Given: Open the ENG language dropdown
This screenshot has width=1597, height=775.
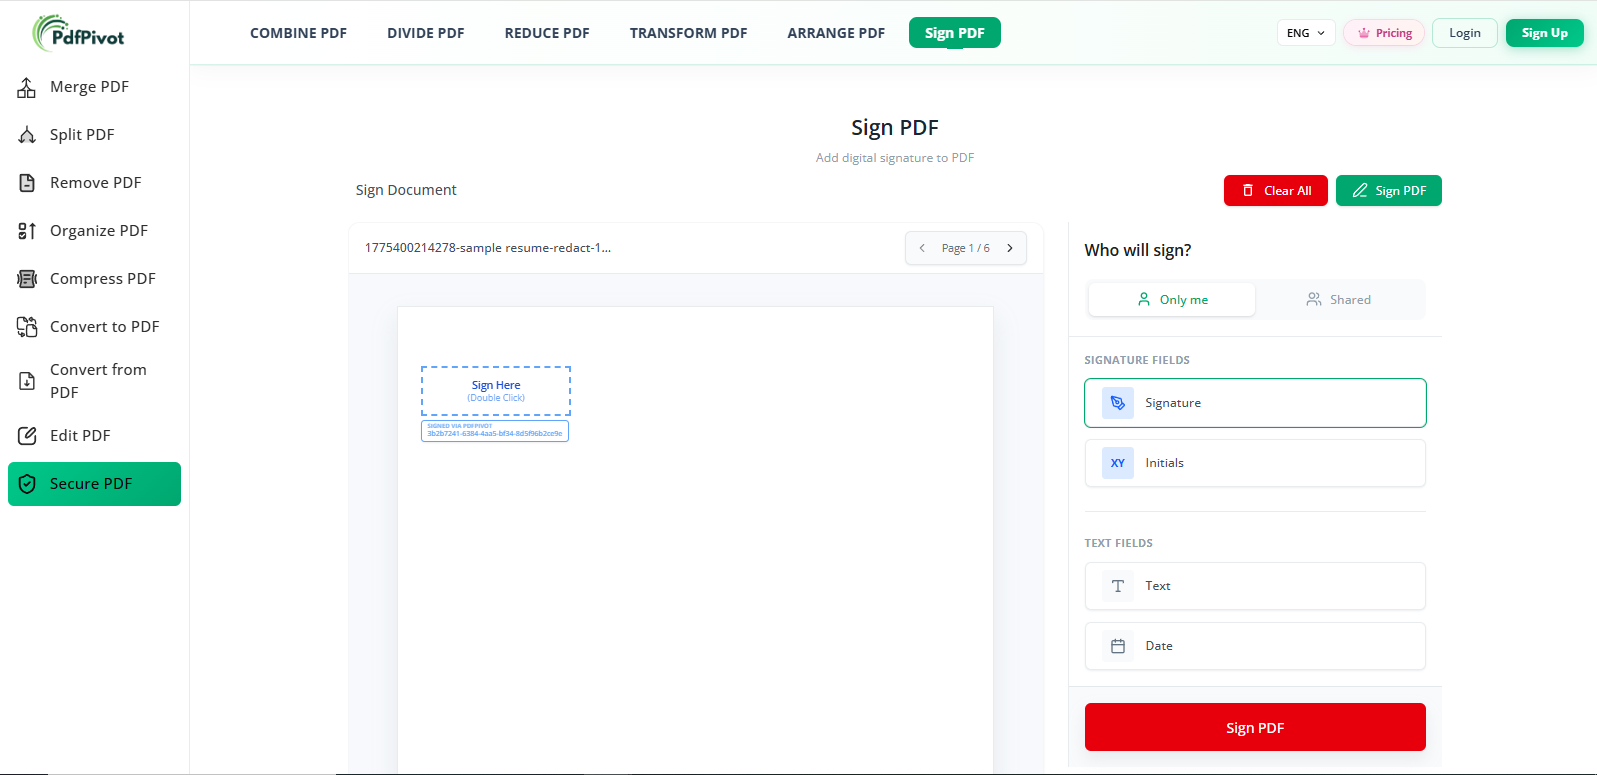Looking at the screenshot, I should click(1305, 33).
